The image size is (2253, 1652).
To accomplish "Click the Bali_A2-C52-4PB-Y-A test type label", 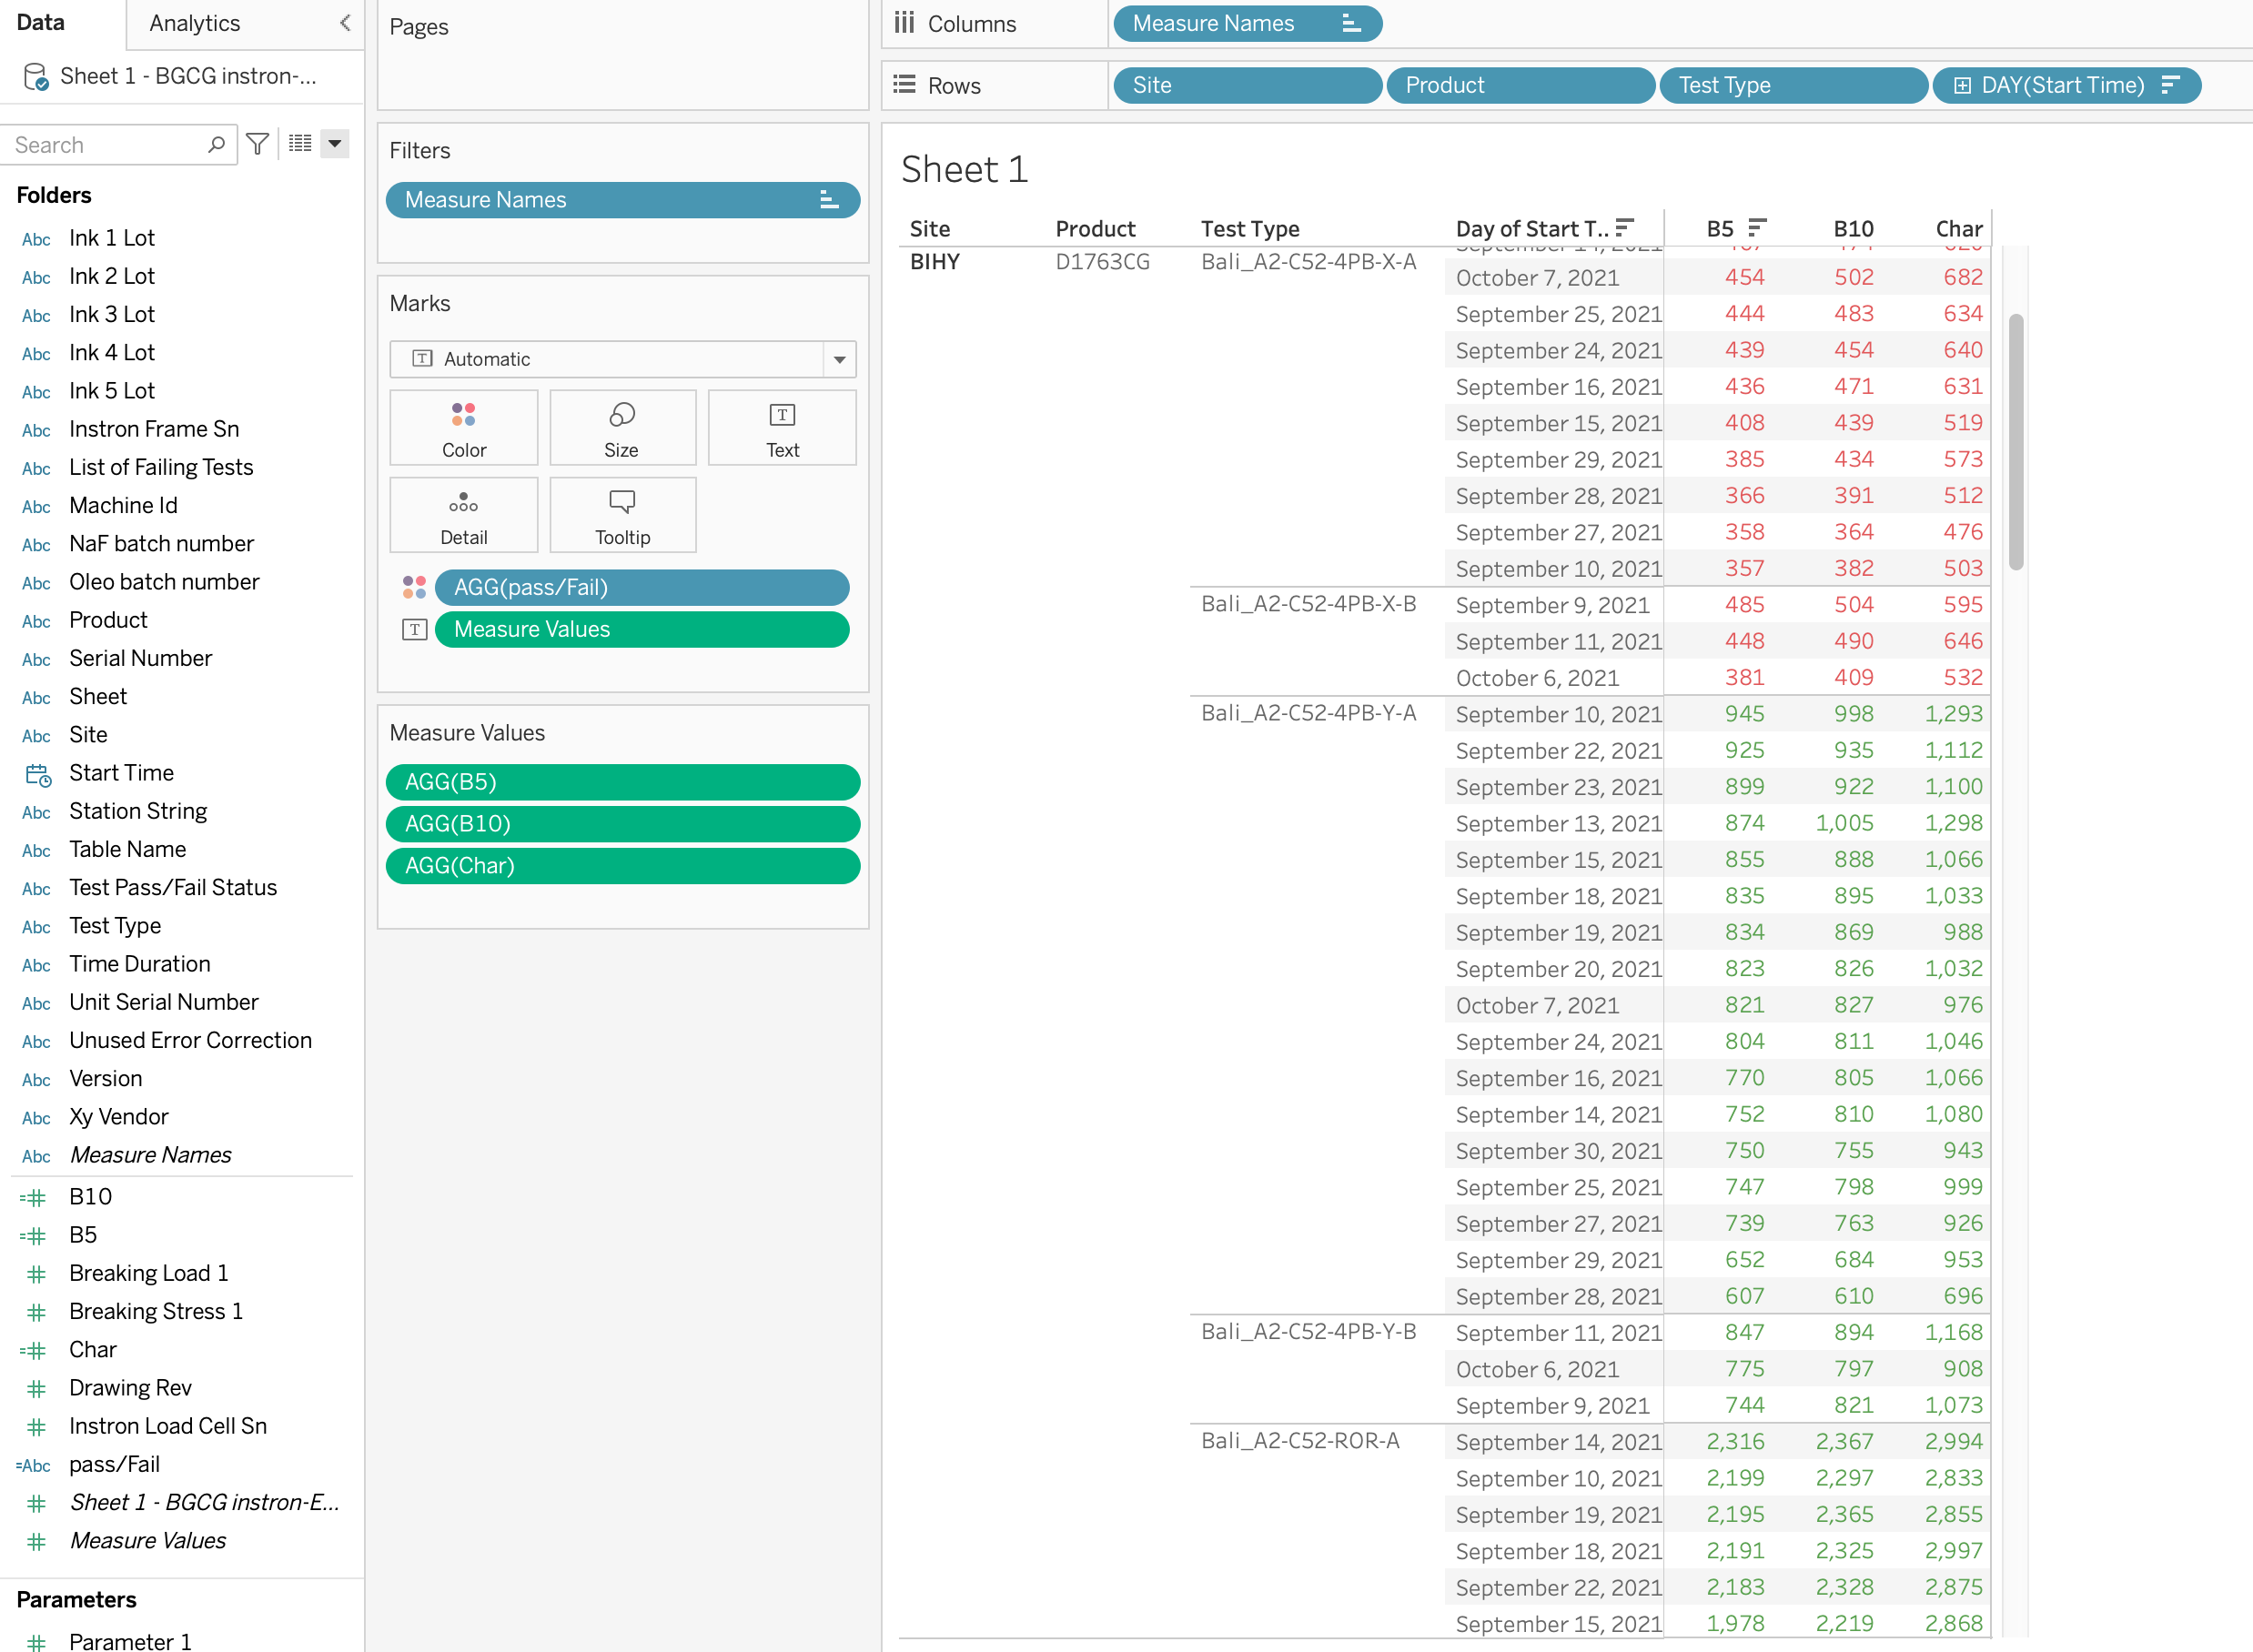I will (x=1308, y=713).
